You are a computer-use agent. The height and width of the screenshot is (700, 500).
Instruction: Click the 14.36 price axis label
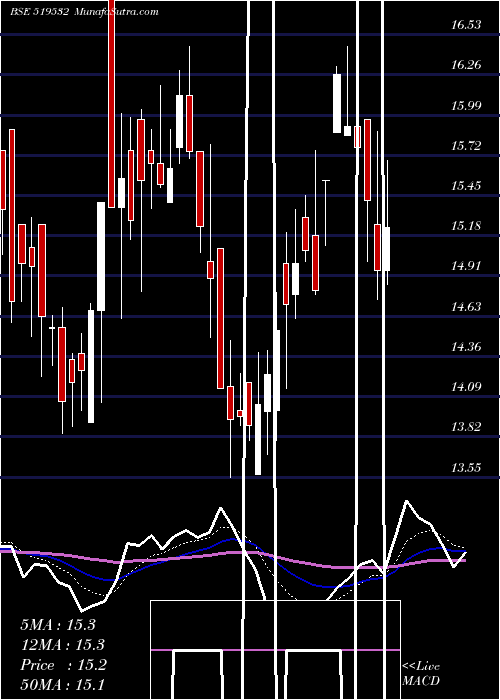pos(466,347)
